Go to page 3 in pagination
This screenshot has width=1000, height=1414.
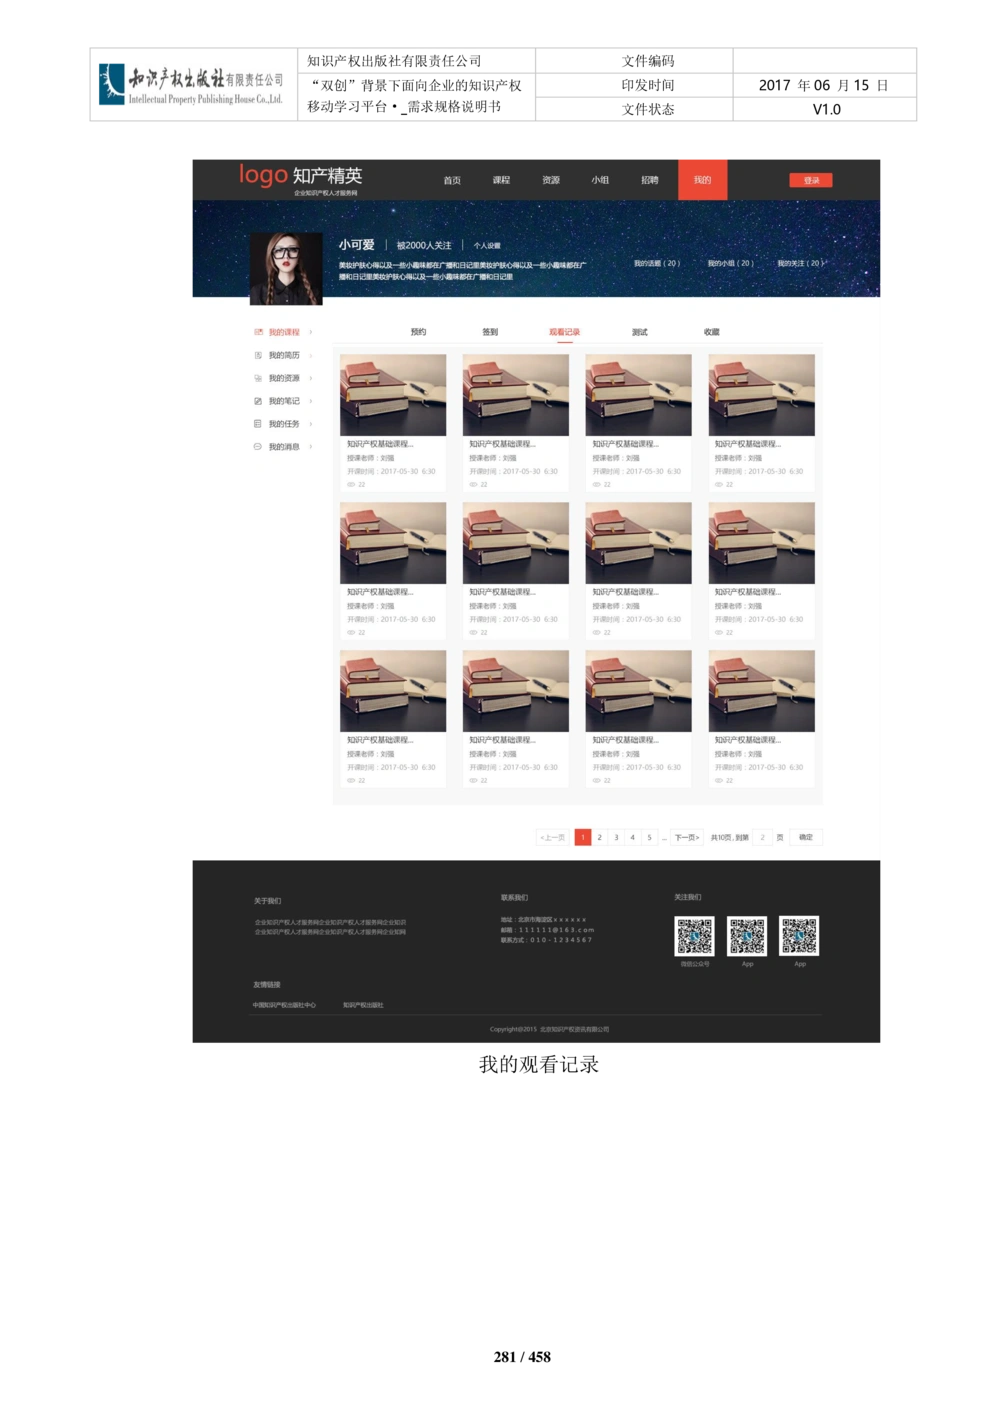pyautogui.click(x=616, y=837)
